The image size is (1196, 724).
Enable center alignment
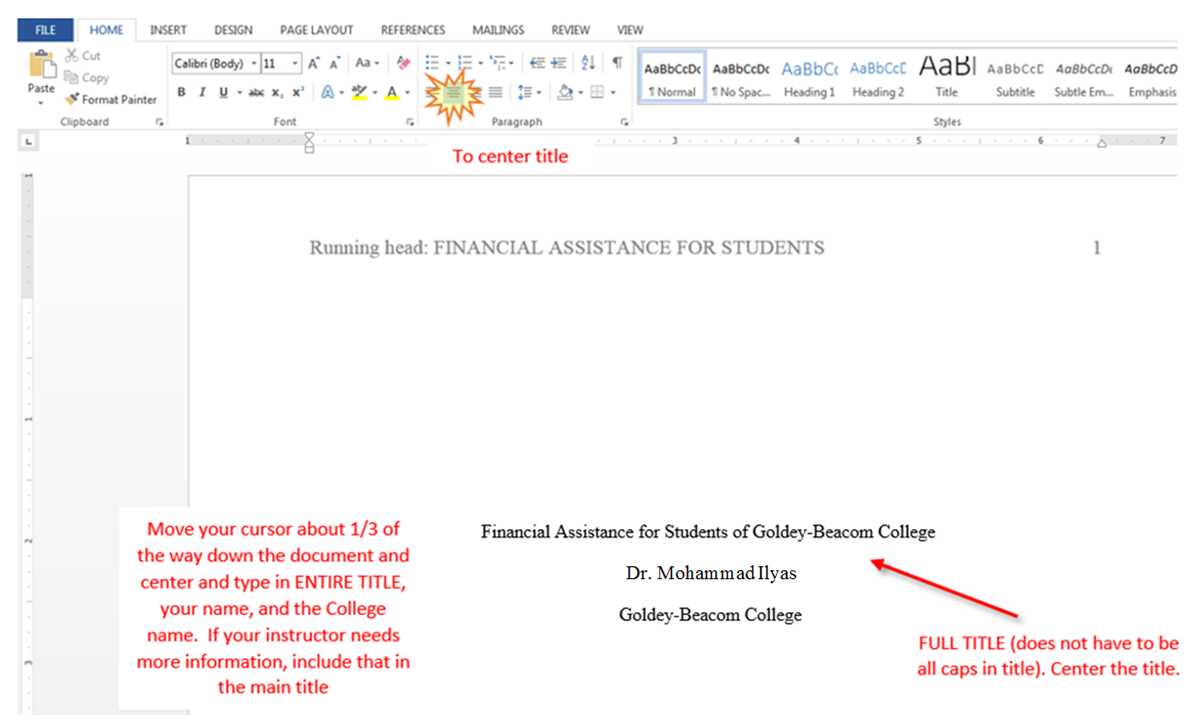tap(453, 91)
